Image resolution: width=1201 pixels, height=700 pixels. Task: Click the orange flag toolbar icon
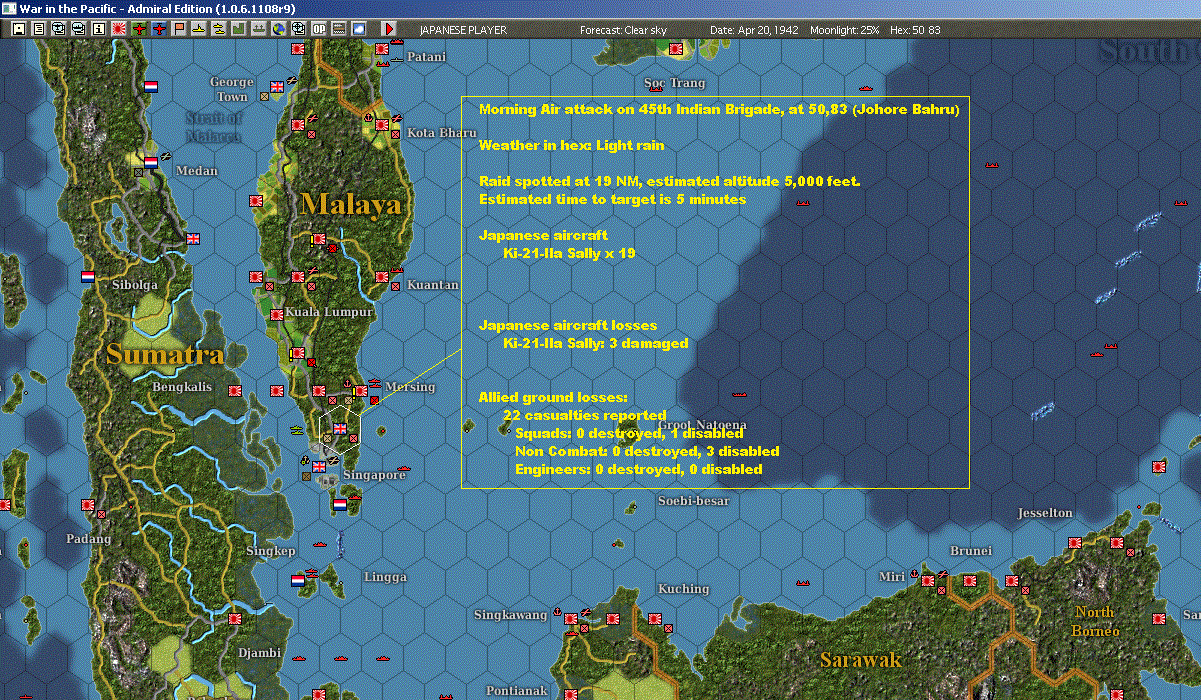(179, 30)
